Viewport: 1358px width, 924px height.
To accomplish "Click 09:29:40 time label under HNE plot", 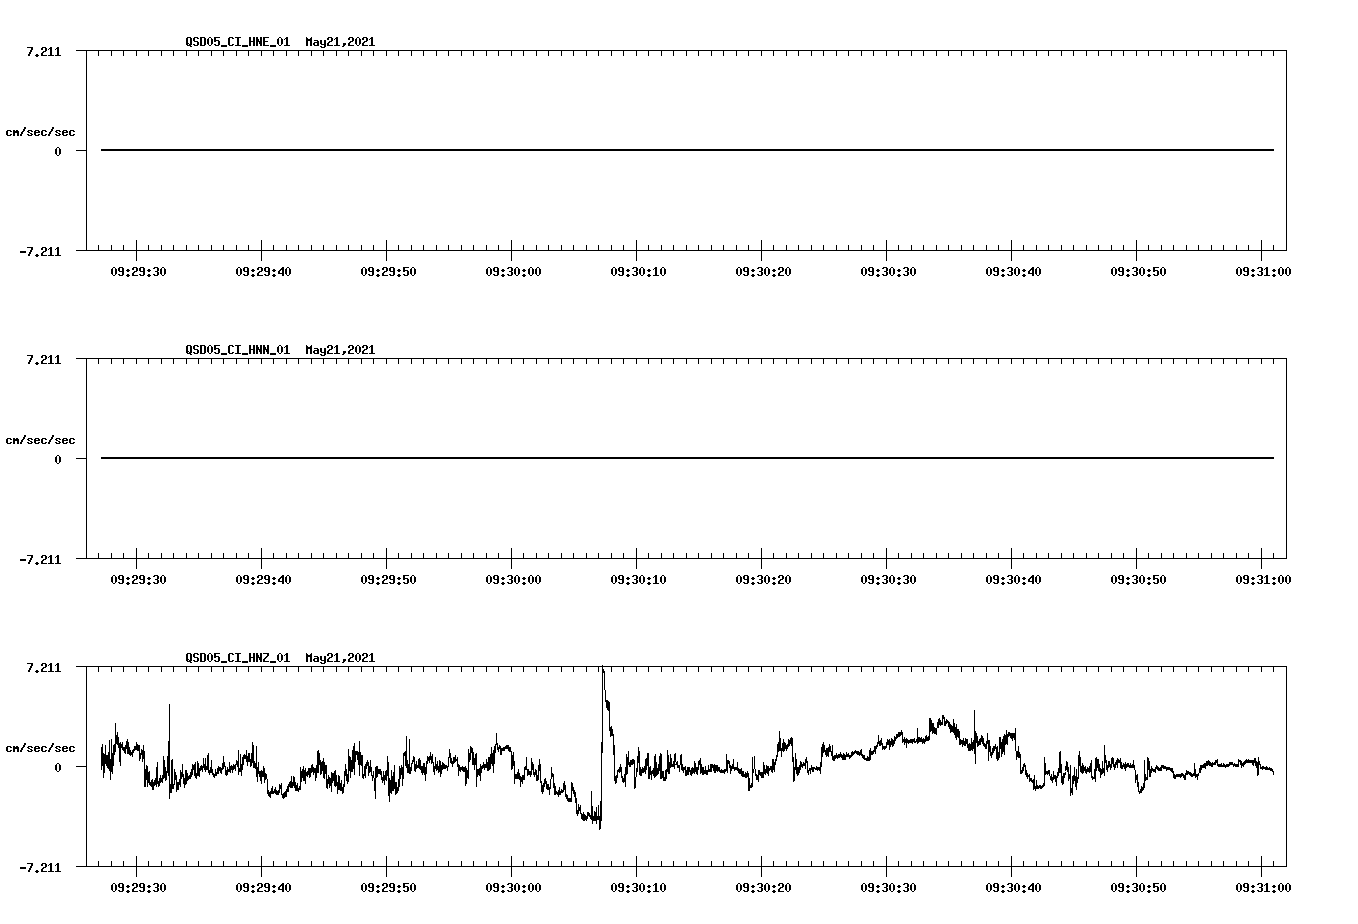I will pos(263,271).
